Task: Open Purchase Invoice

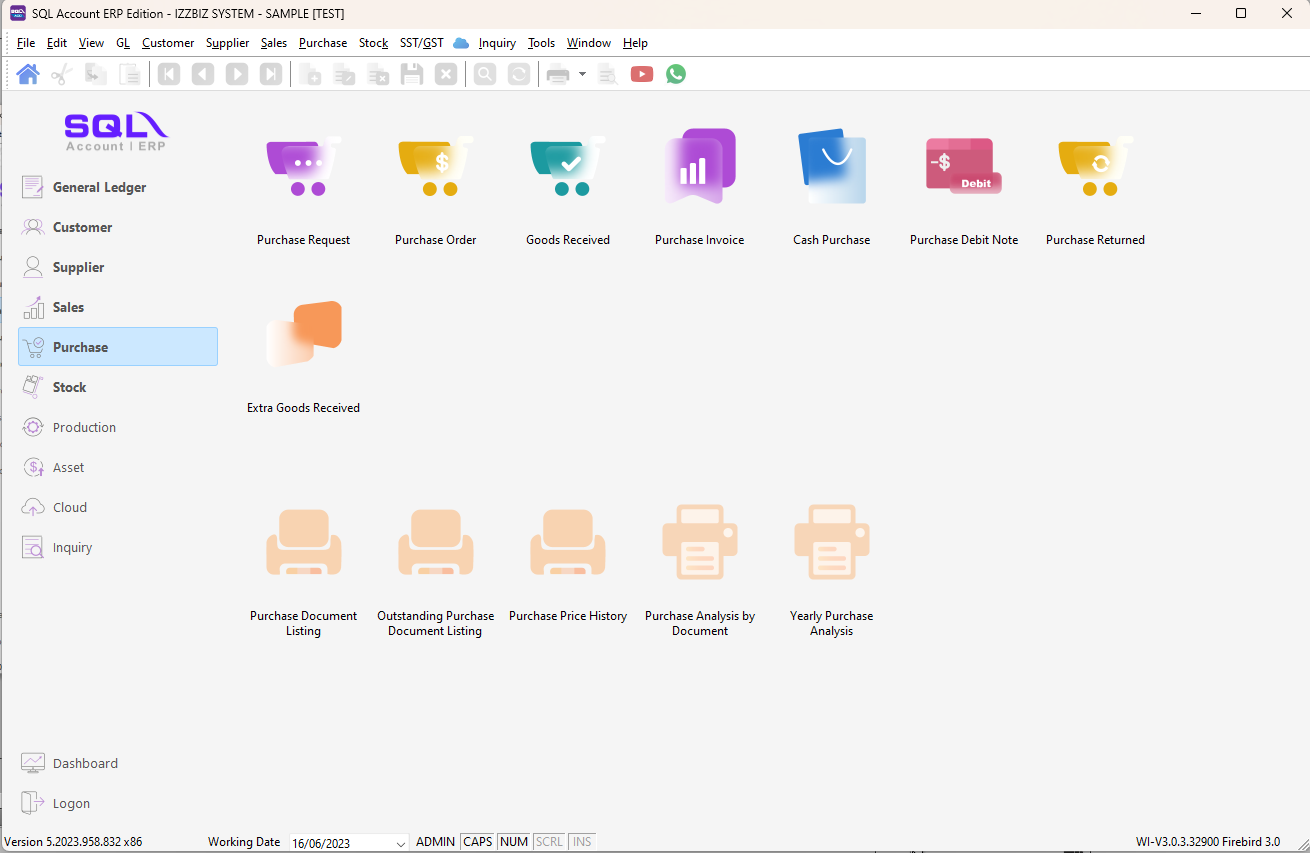Action: [x=700, y=187]
